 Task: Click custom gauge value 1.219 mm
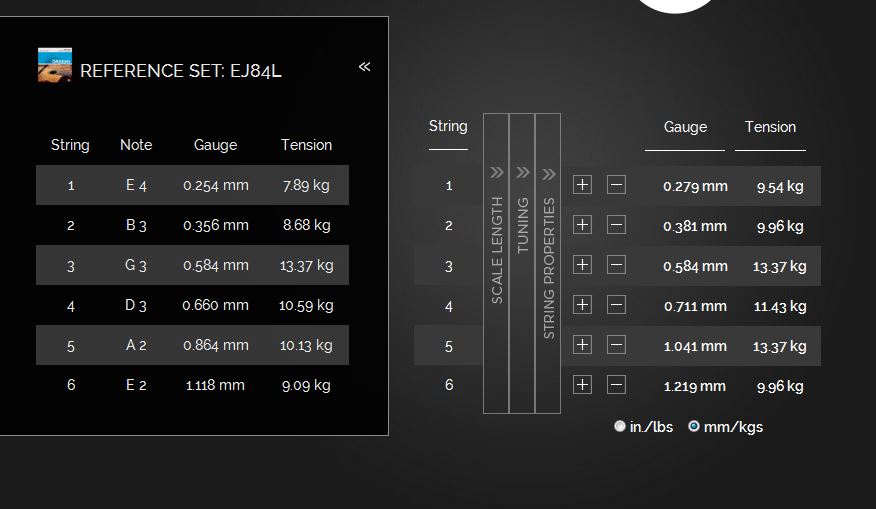click(694, 386)
